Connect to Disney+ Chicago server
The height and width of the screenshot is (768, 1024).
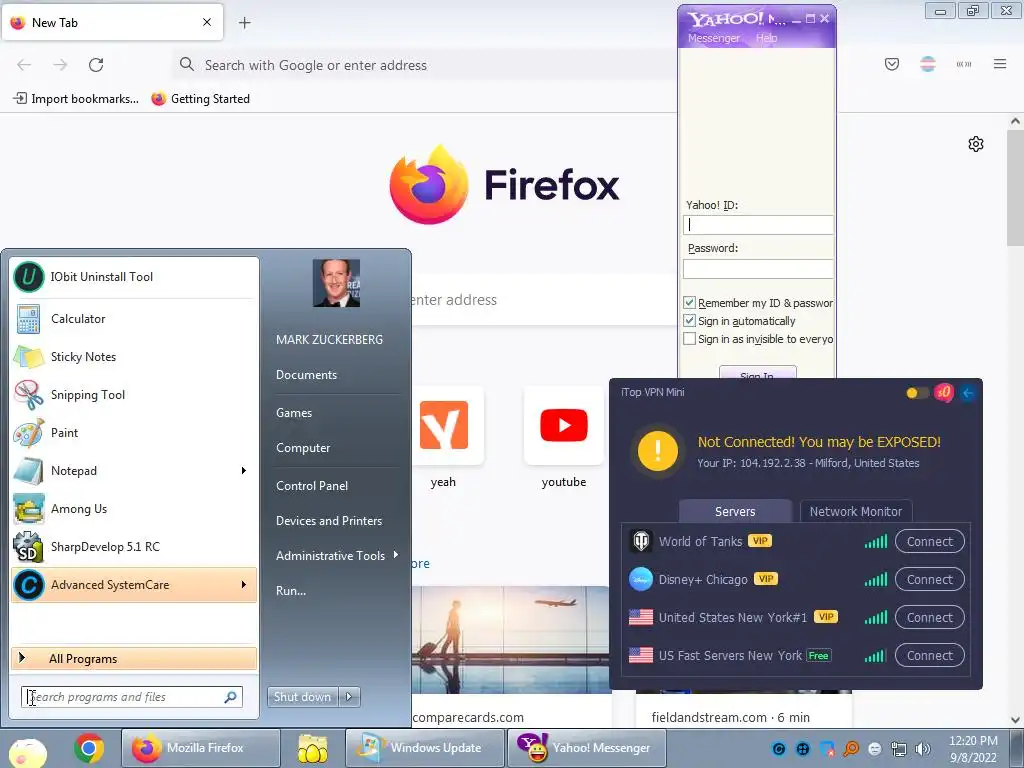tap(929, 579)
